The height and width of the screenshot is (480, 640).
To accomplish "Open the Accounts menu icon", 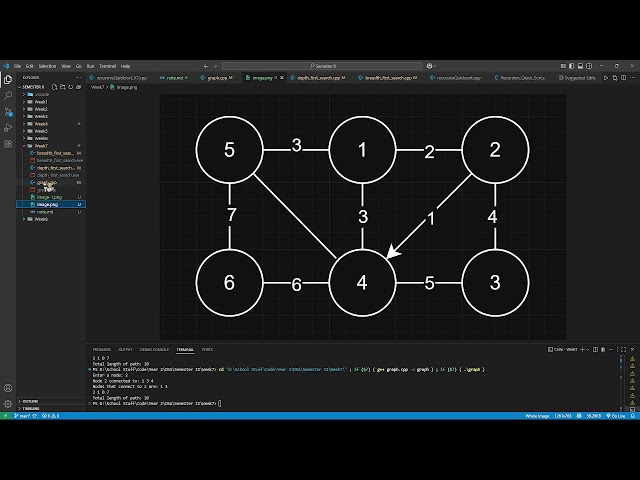I will click(8, 388).
